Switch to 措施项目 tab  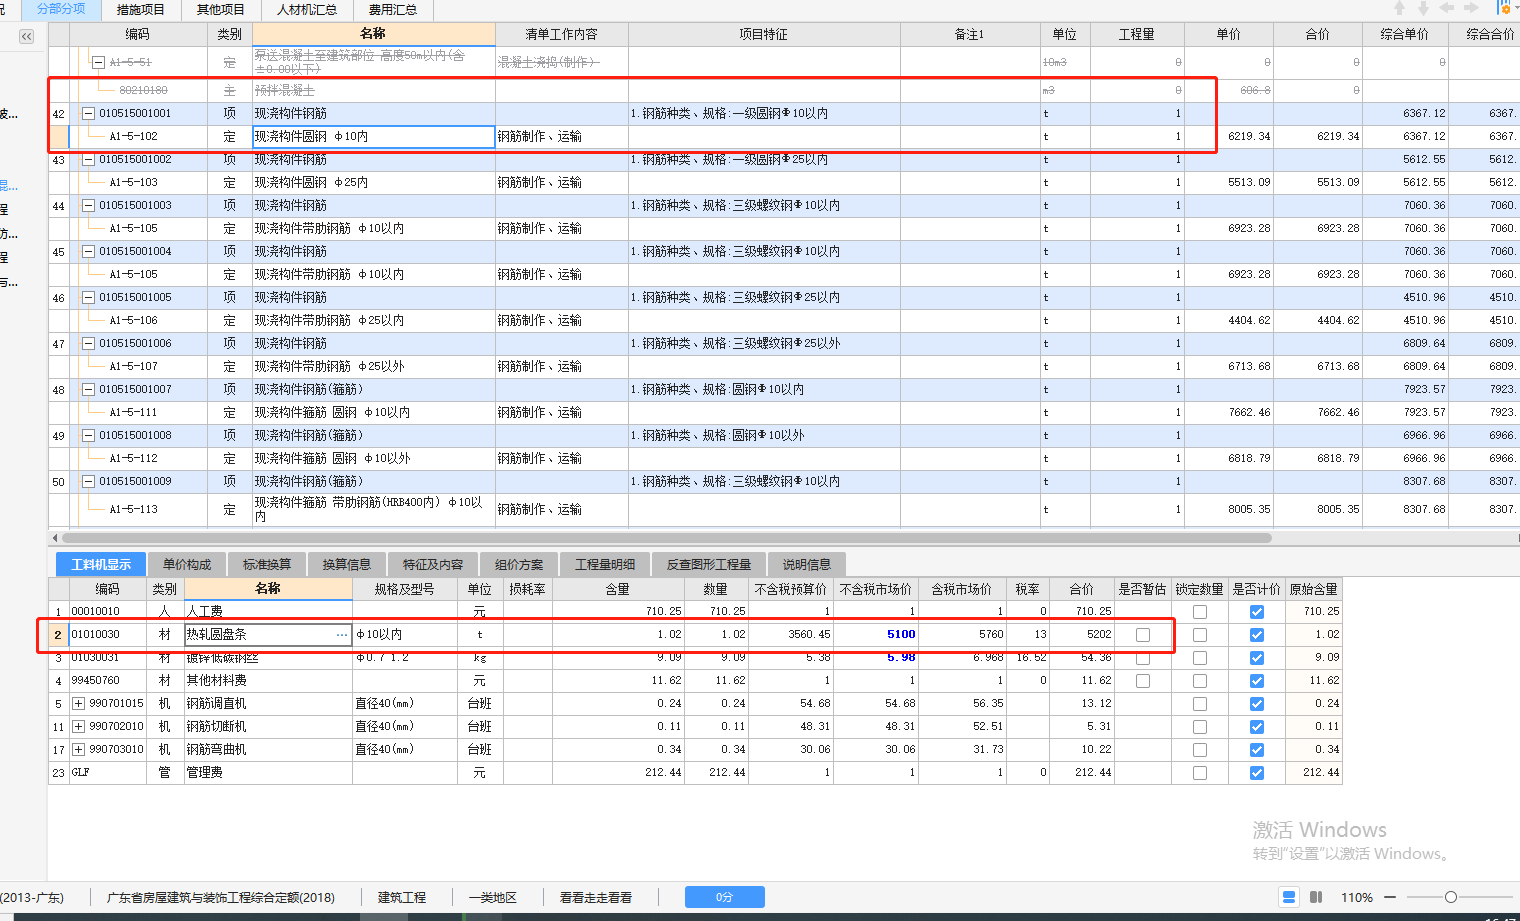coord(141,10)
